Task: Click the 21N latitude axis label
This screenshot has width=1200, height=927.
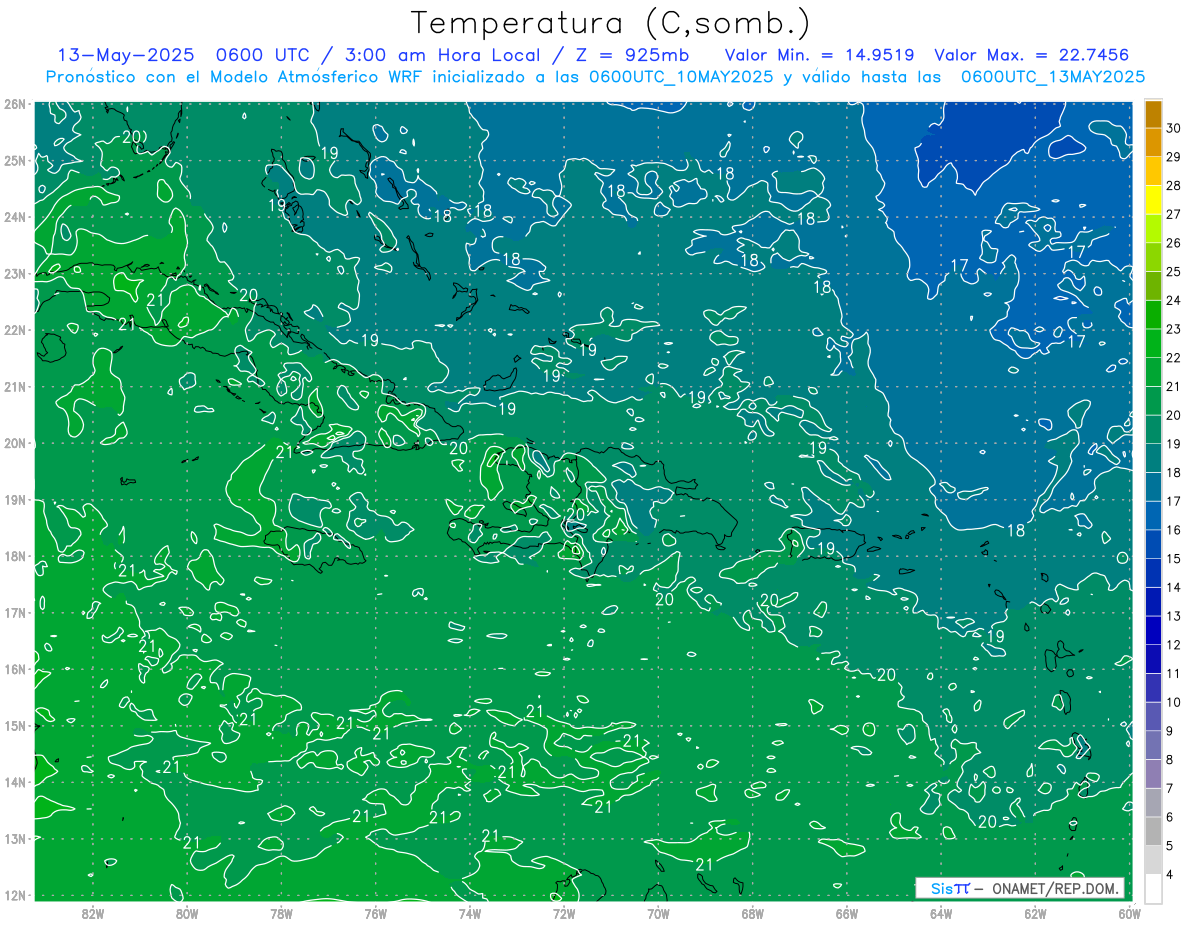Action: 15,386
